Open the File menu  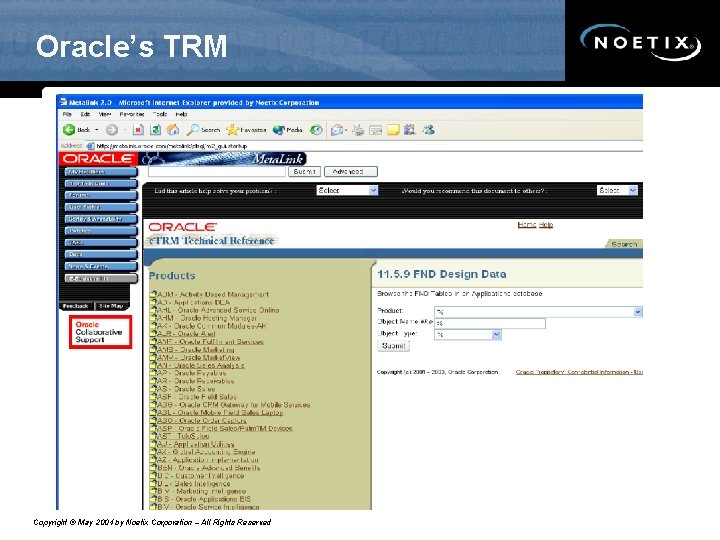(x=67, y=114)
